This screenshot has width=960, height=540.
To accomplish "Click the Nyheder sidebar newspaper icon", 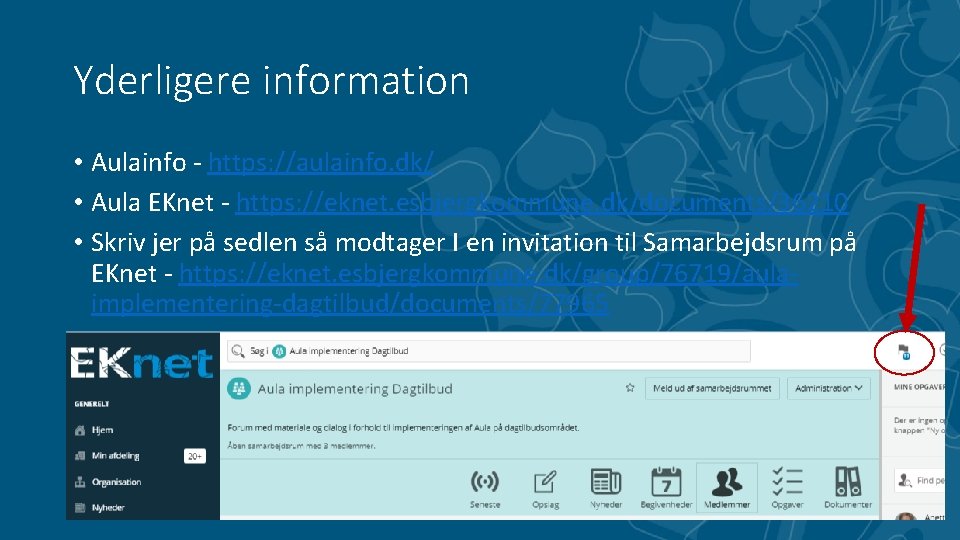I will coord(80,508).
